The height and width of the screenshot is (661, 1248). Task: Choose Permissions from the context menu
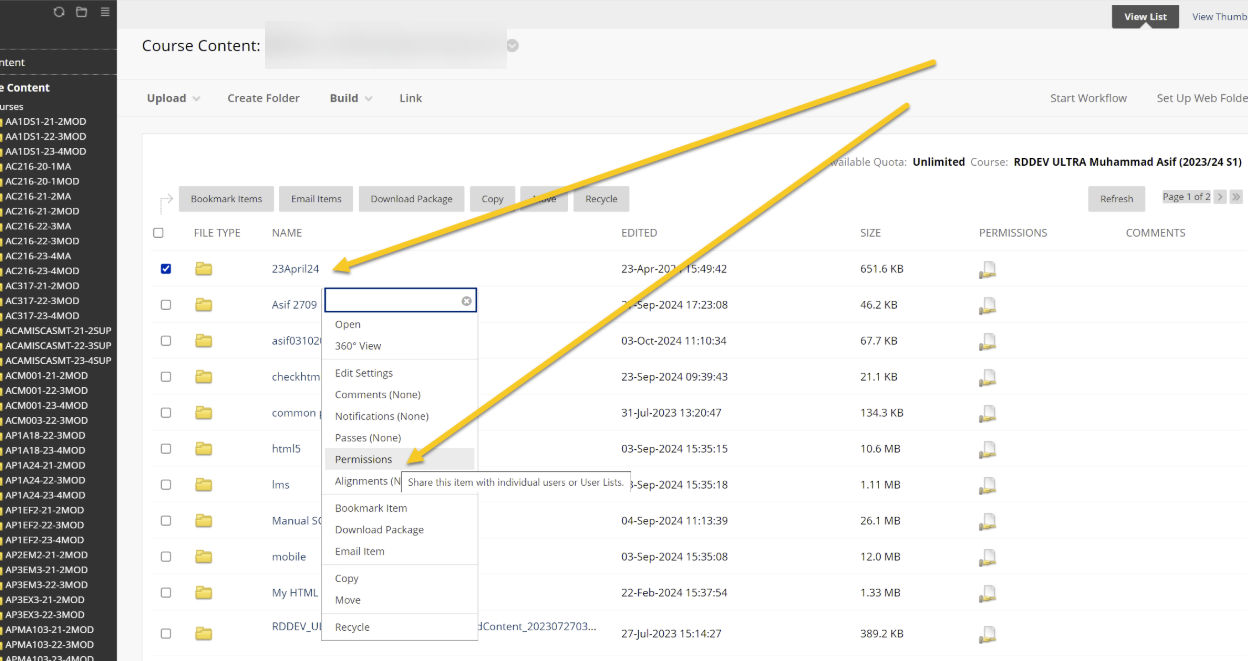(x=364, y=459)
